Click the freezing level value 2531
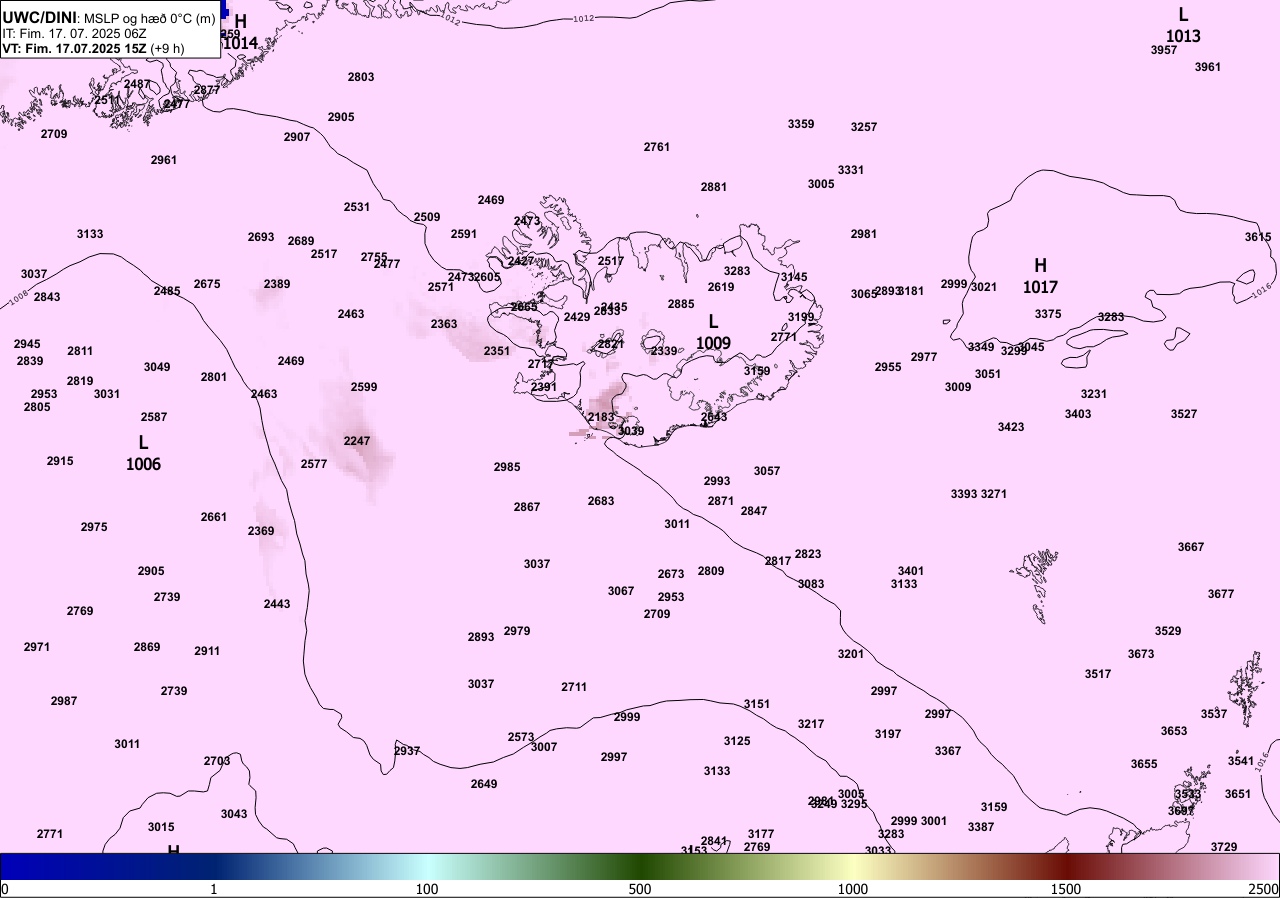 (357, 207)
